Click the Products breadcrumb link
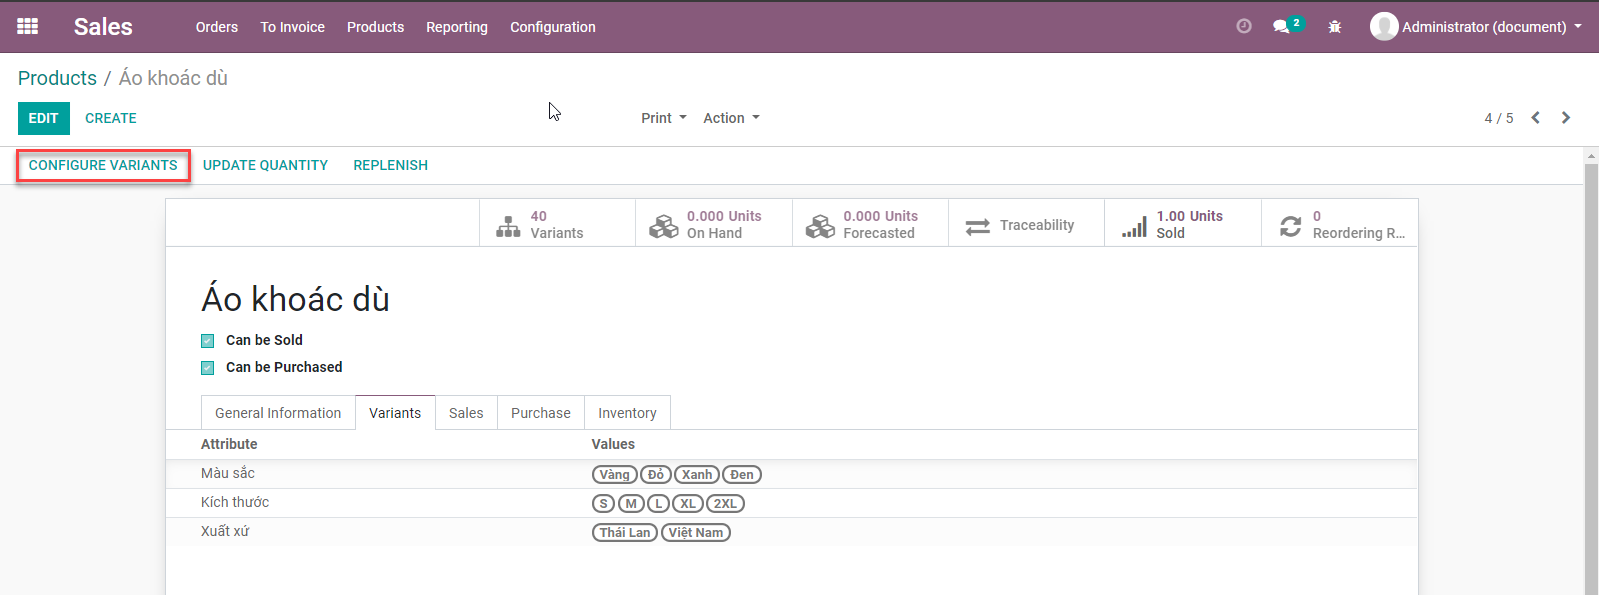The width and height of the screenshot is (1599, 595). pos(57,78)
